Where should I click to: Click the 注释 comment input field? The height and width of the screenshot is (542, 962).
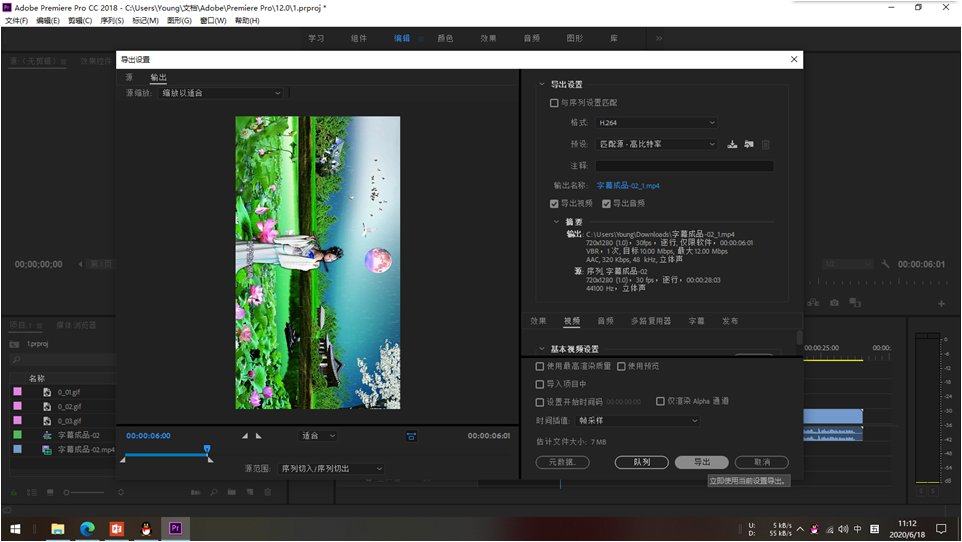click(684, 166)
